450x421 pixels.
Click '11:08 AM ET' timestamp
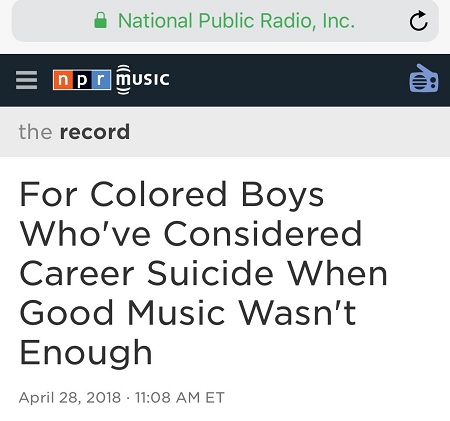click(x=180, y=397)
